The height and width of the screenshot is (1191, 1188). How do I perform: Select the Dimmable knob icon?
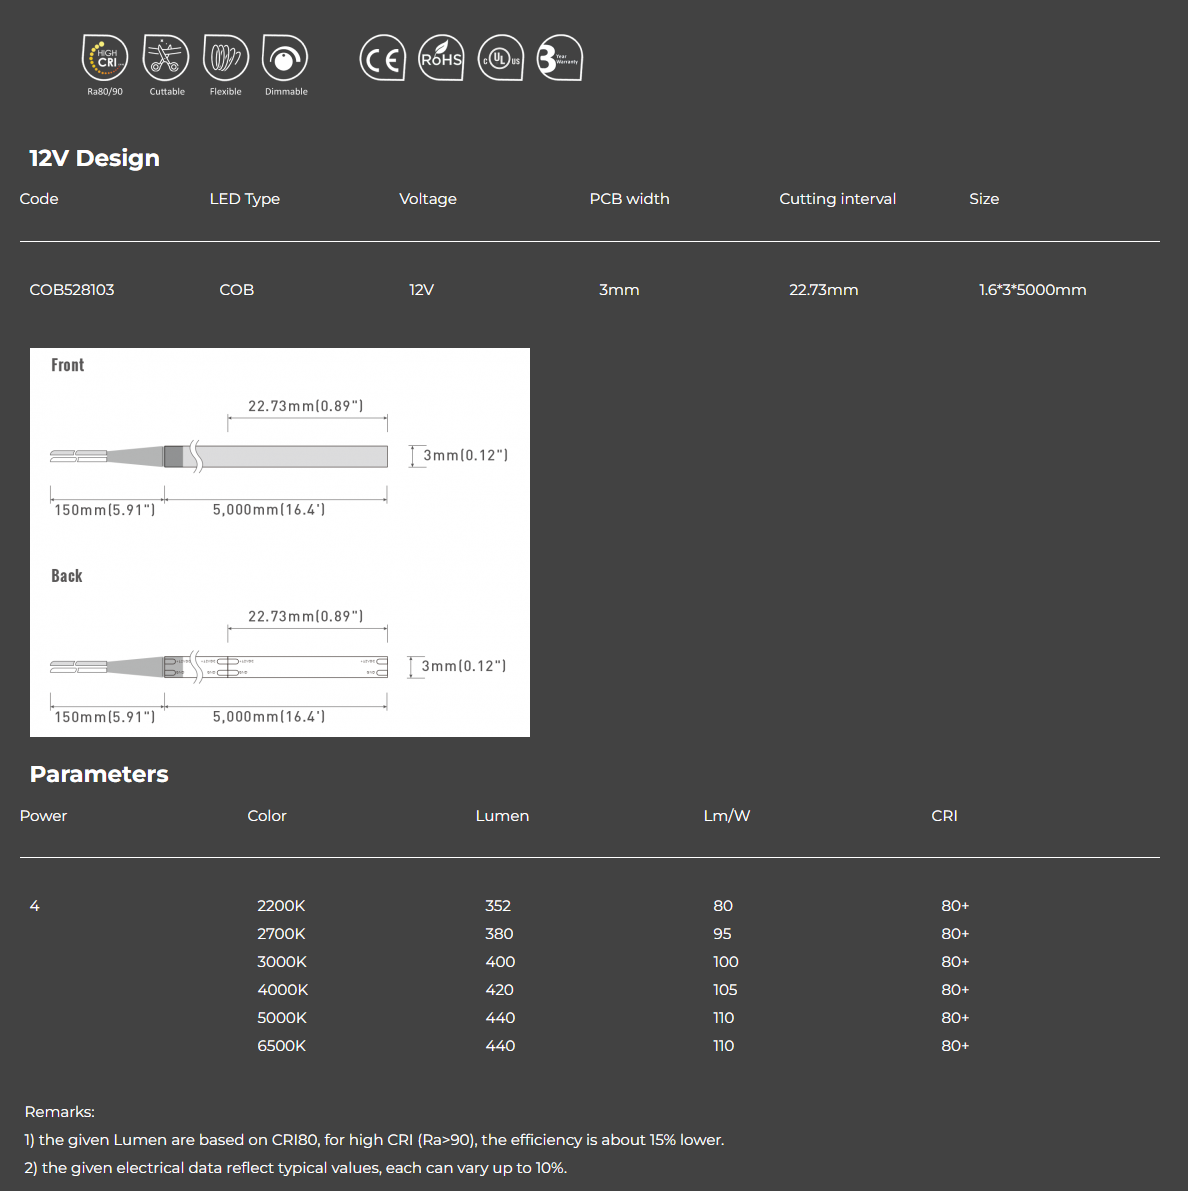285,58
